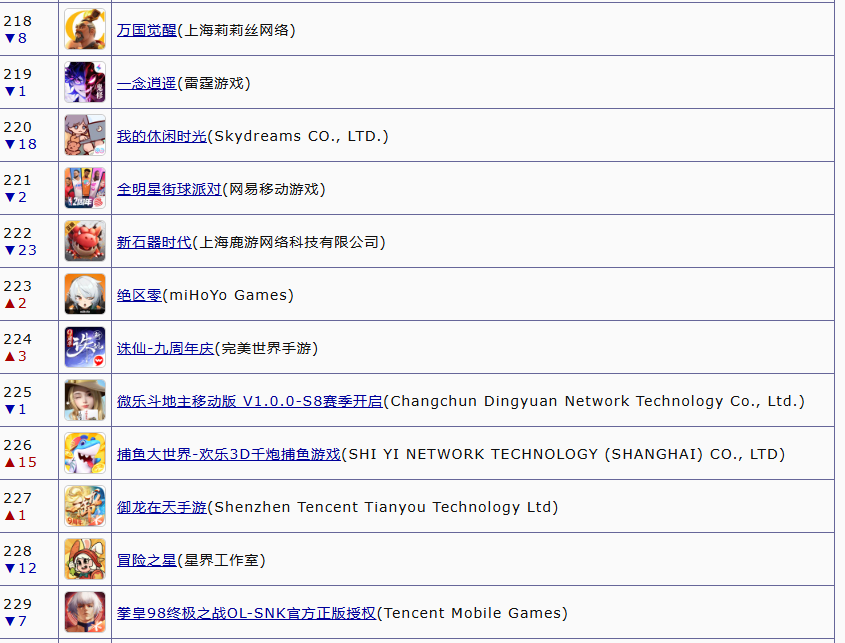Click publisher text (miHoYo Games)

(228, 295)
